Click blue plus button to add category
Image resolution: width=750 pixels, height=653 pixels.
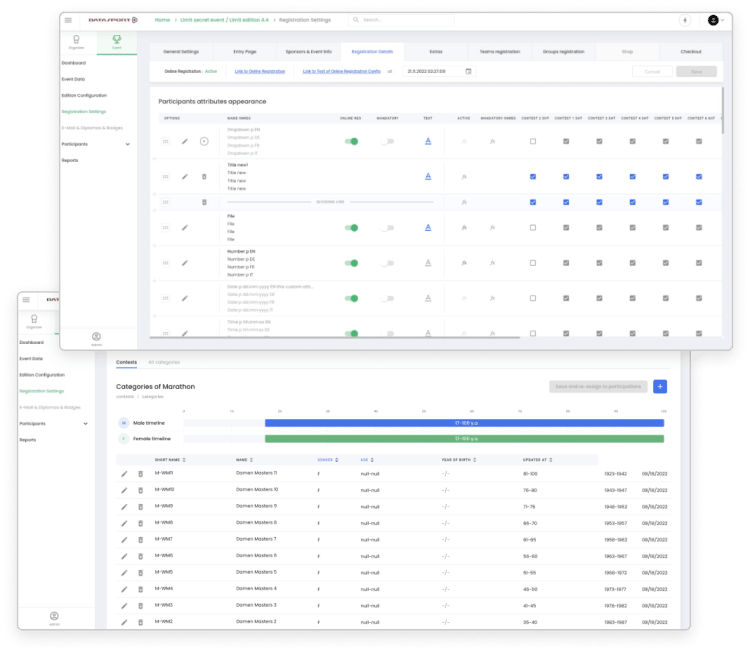pyautogui.click(x=660, y=386)
